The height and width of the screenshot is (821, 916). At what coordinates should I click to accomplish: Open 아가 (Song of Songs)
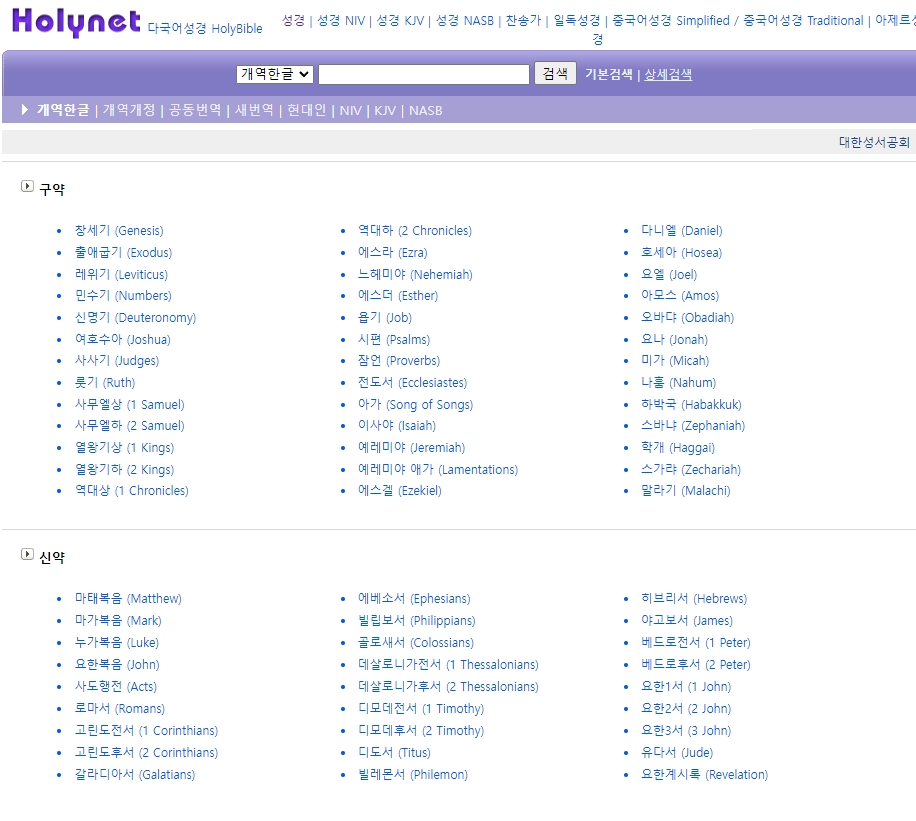pos(415,404)
